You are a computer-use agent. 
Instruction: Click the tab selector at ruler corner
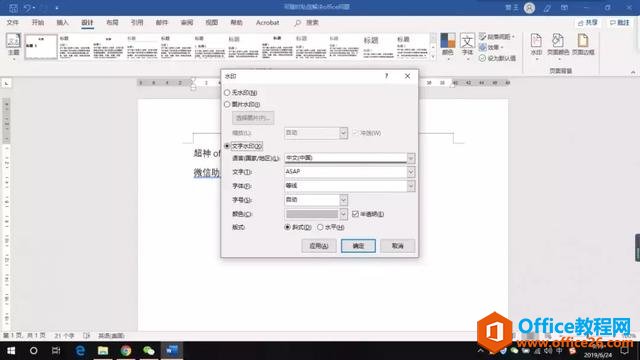[7, 83]
